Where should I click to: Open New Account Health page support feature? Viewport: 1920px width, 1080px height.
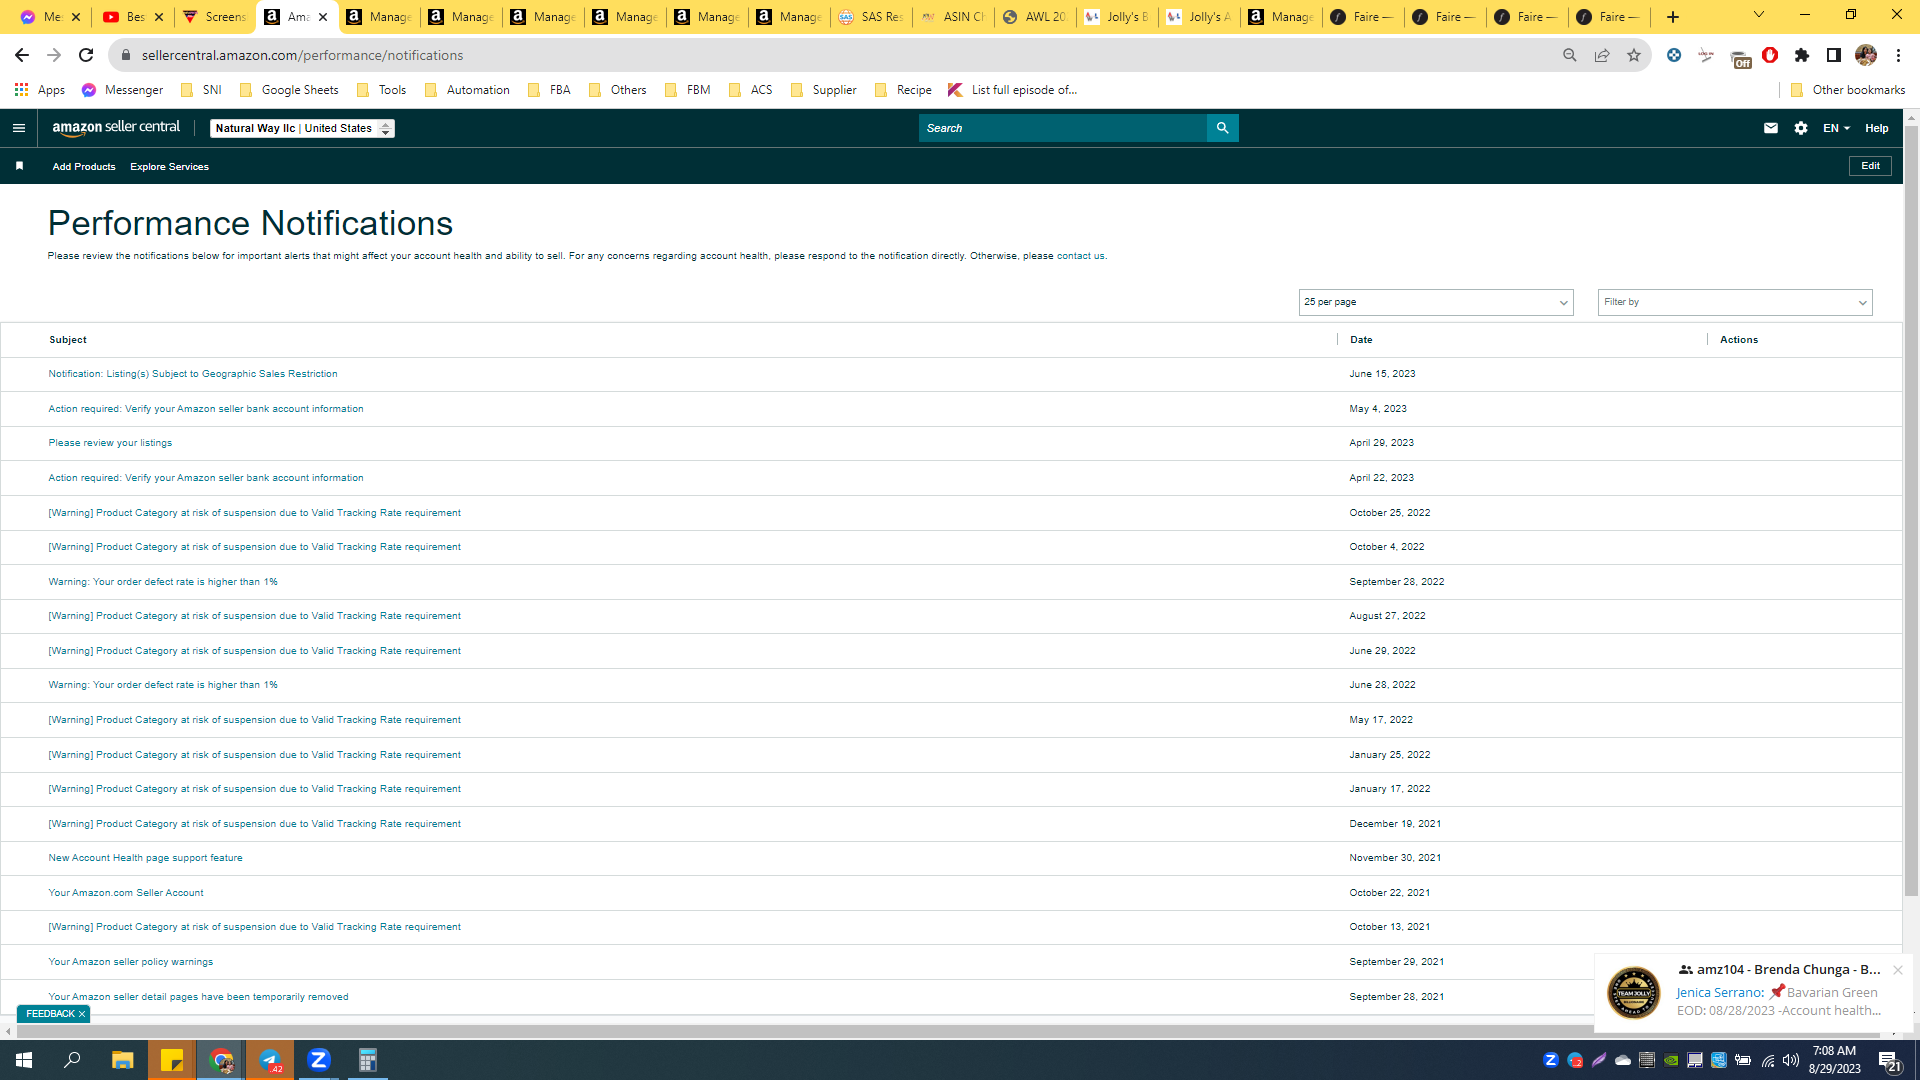tap(145, 858)
